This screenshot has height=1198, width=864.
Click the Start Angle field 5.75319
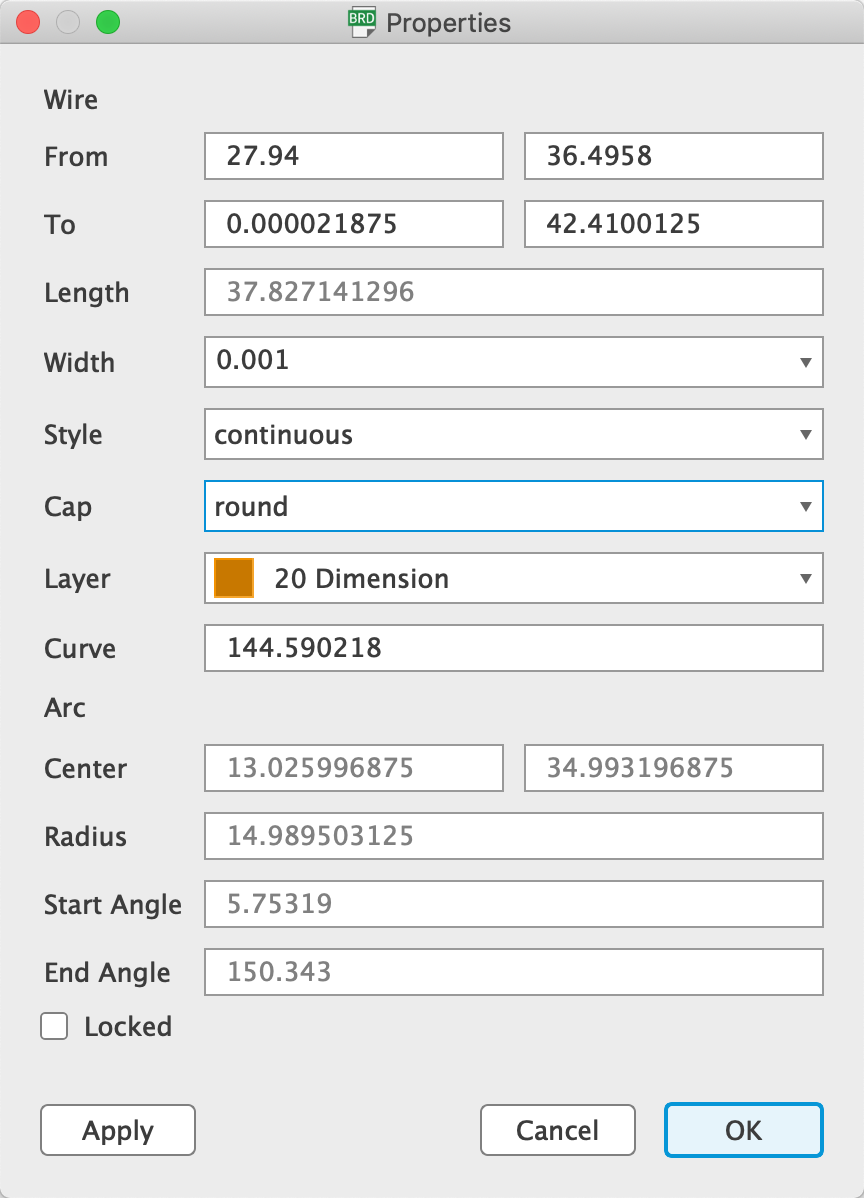pos(513,905)
